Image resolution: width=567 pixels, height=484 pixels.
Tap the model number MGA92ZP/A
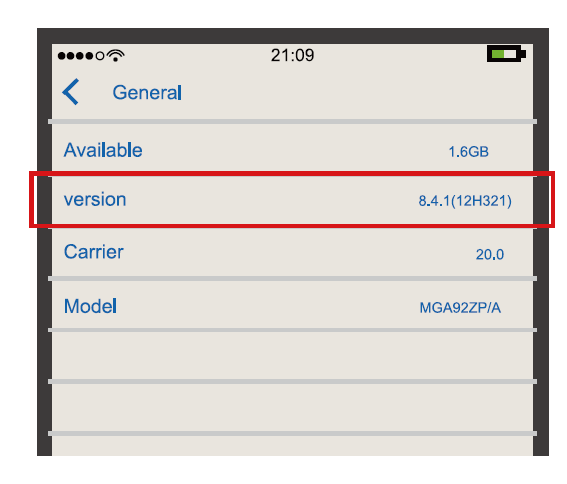click(x=460, y=308)
